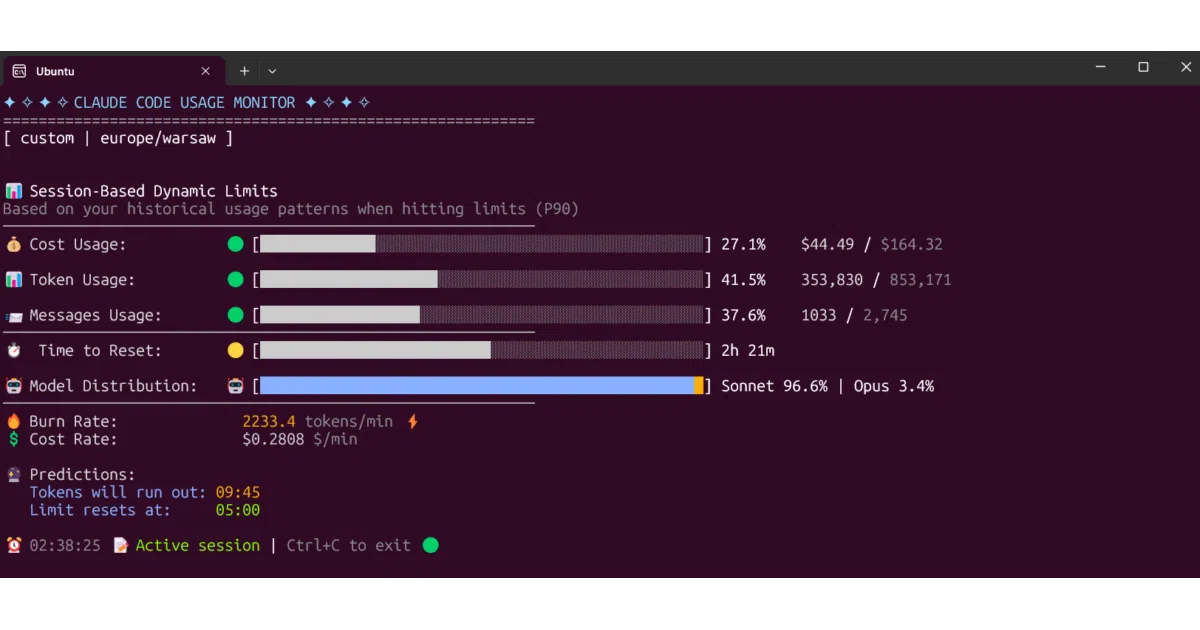Click the green dot after Ctrl+C to exit
Viewport: 1200px width, 630px height.
tap(431, 545)
